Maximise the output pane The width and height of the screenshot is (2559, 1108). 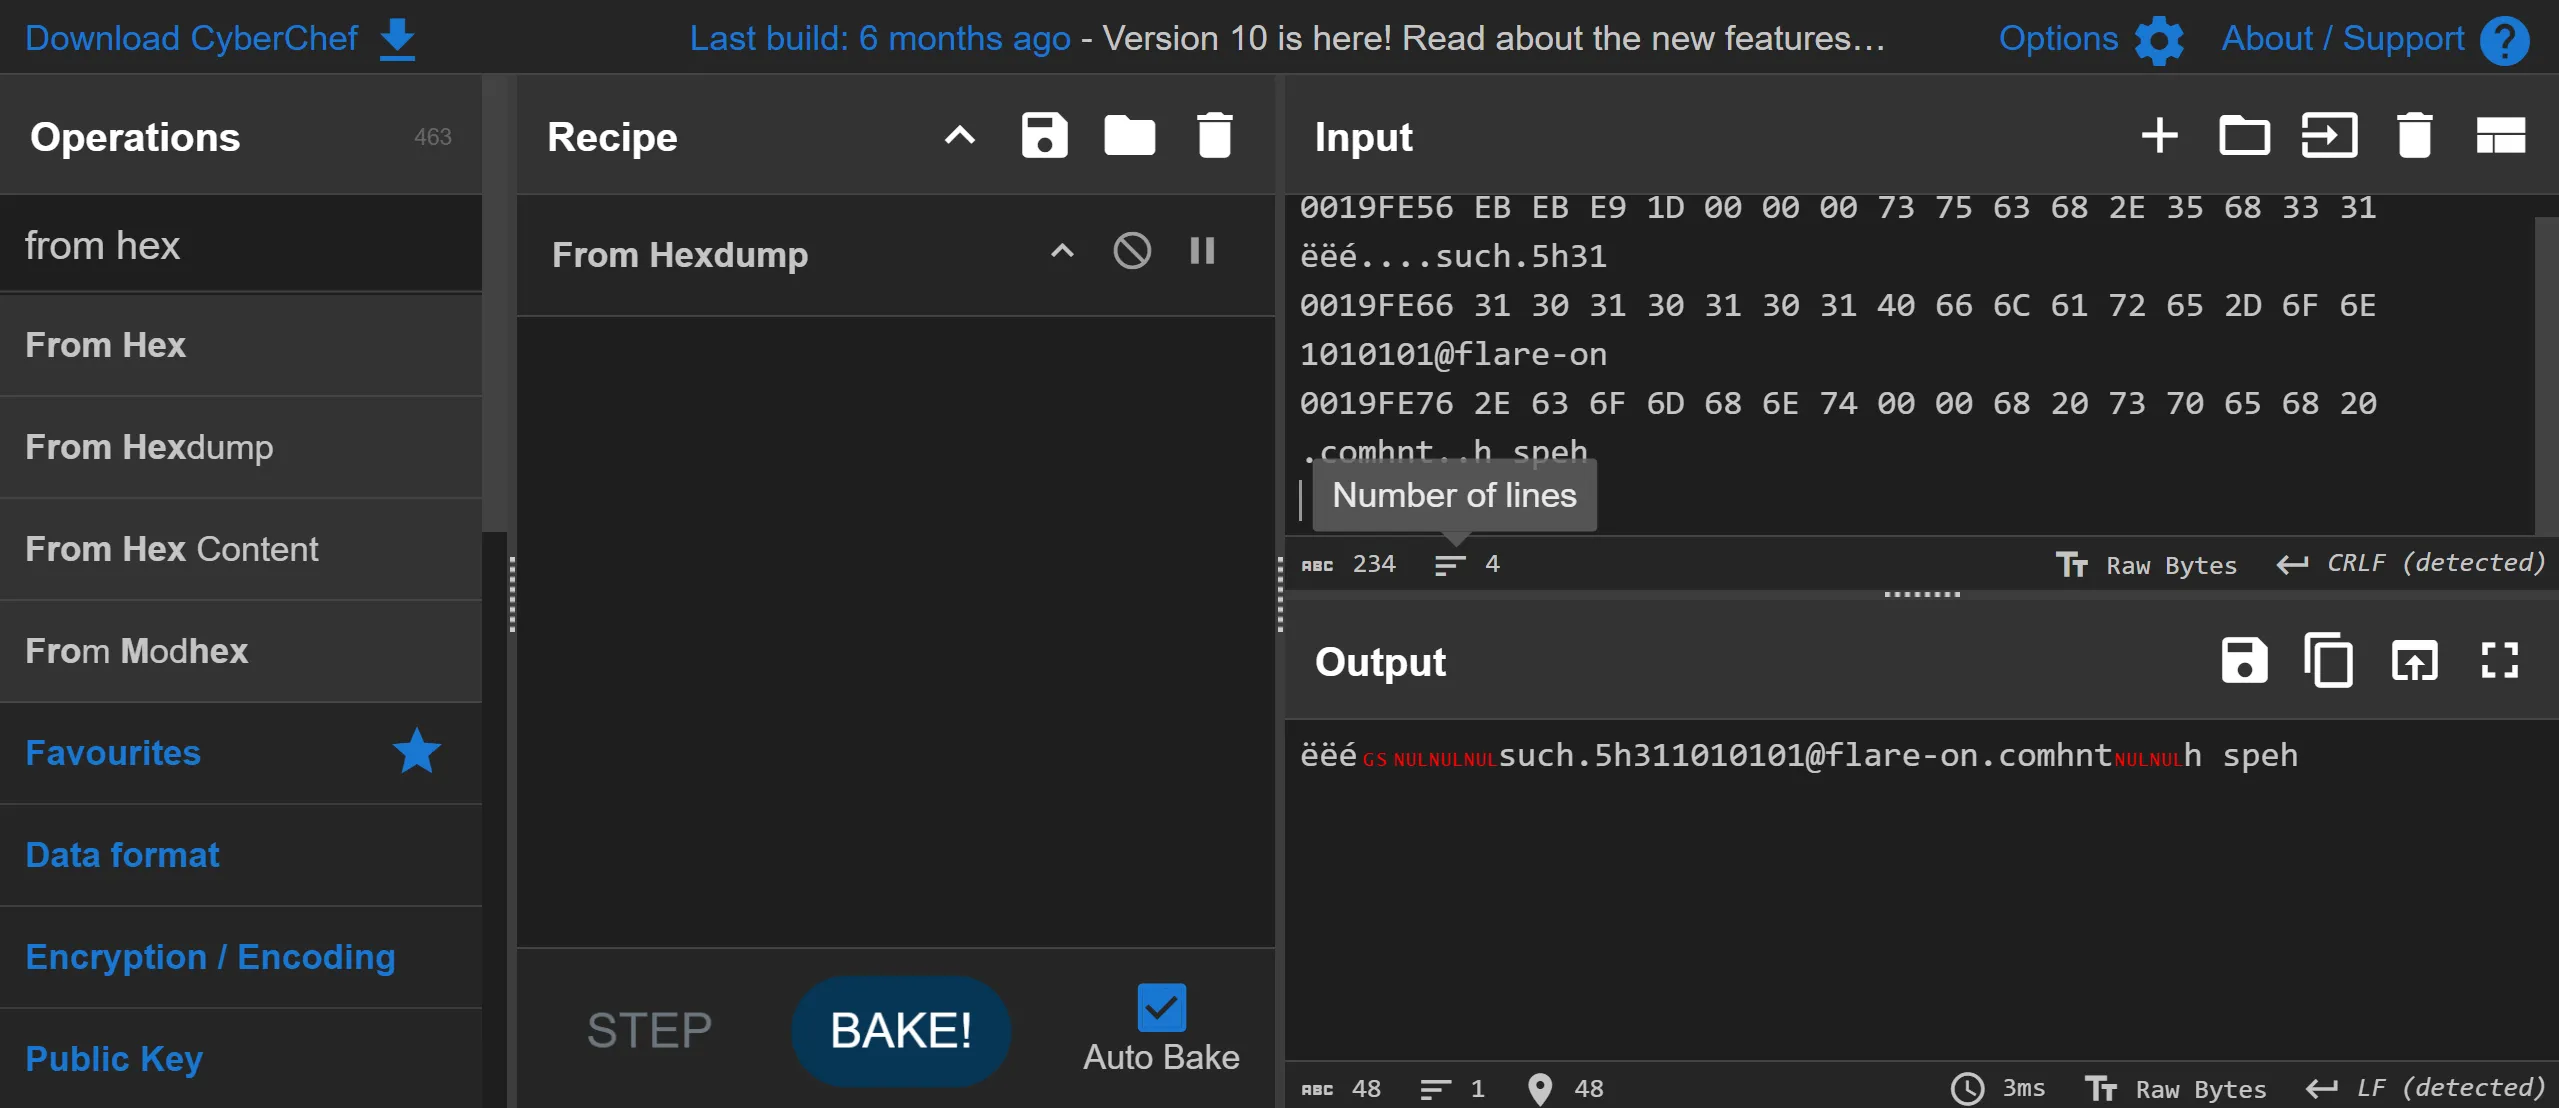(x=2499, y=661)
